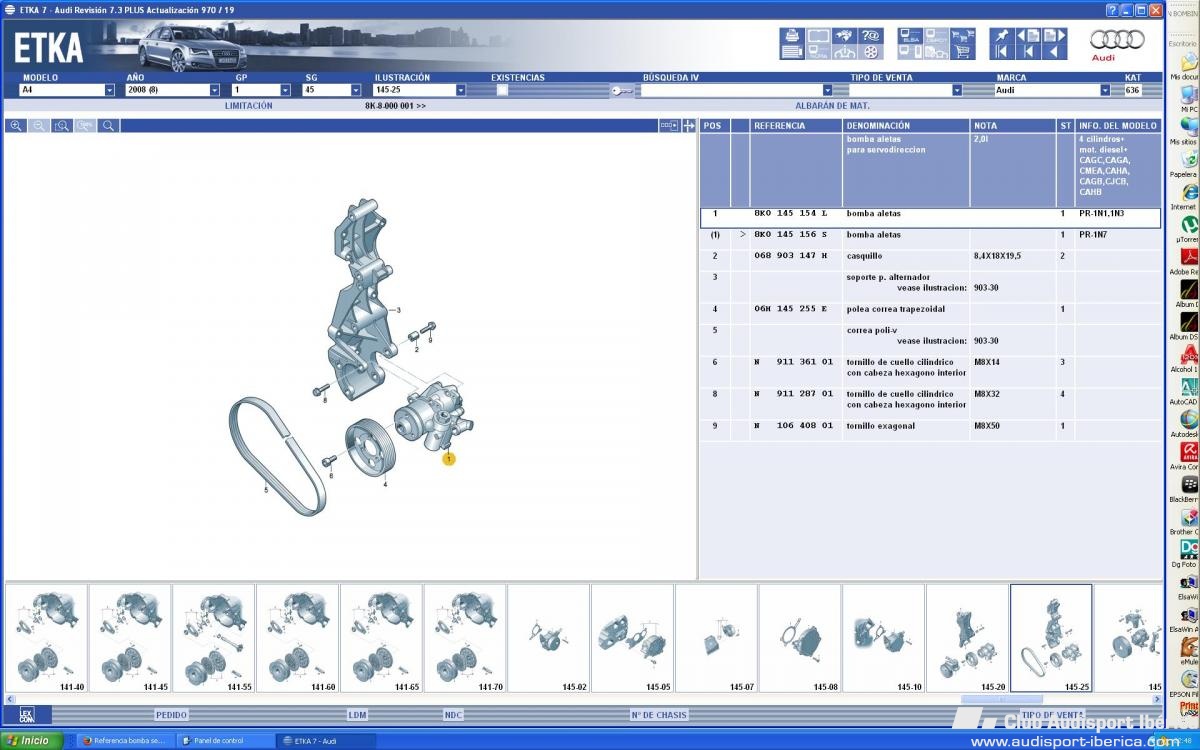
Task: Select illustration thumbnail 145-10
Action: 883,639
